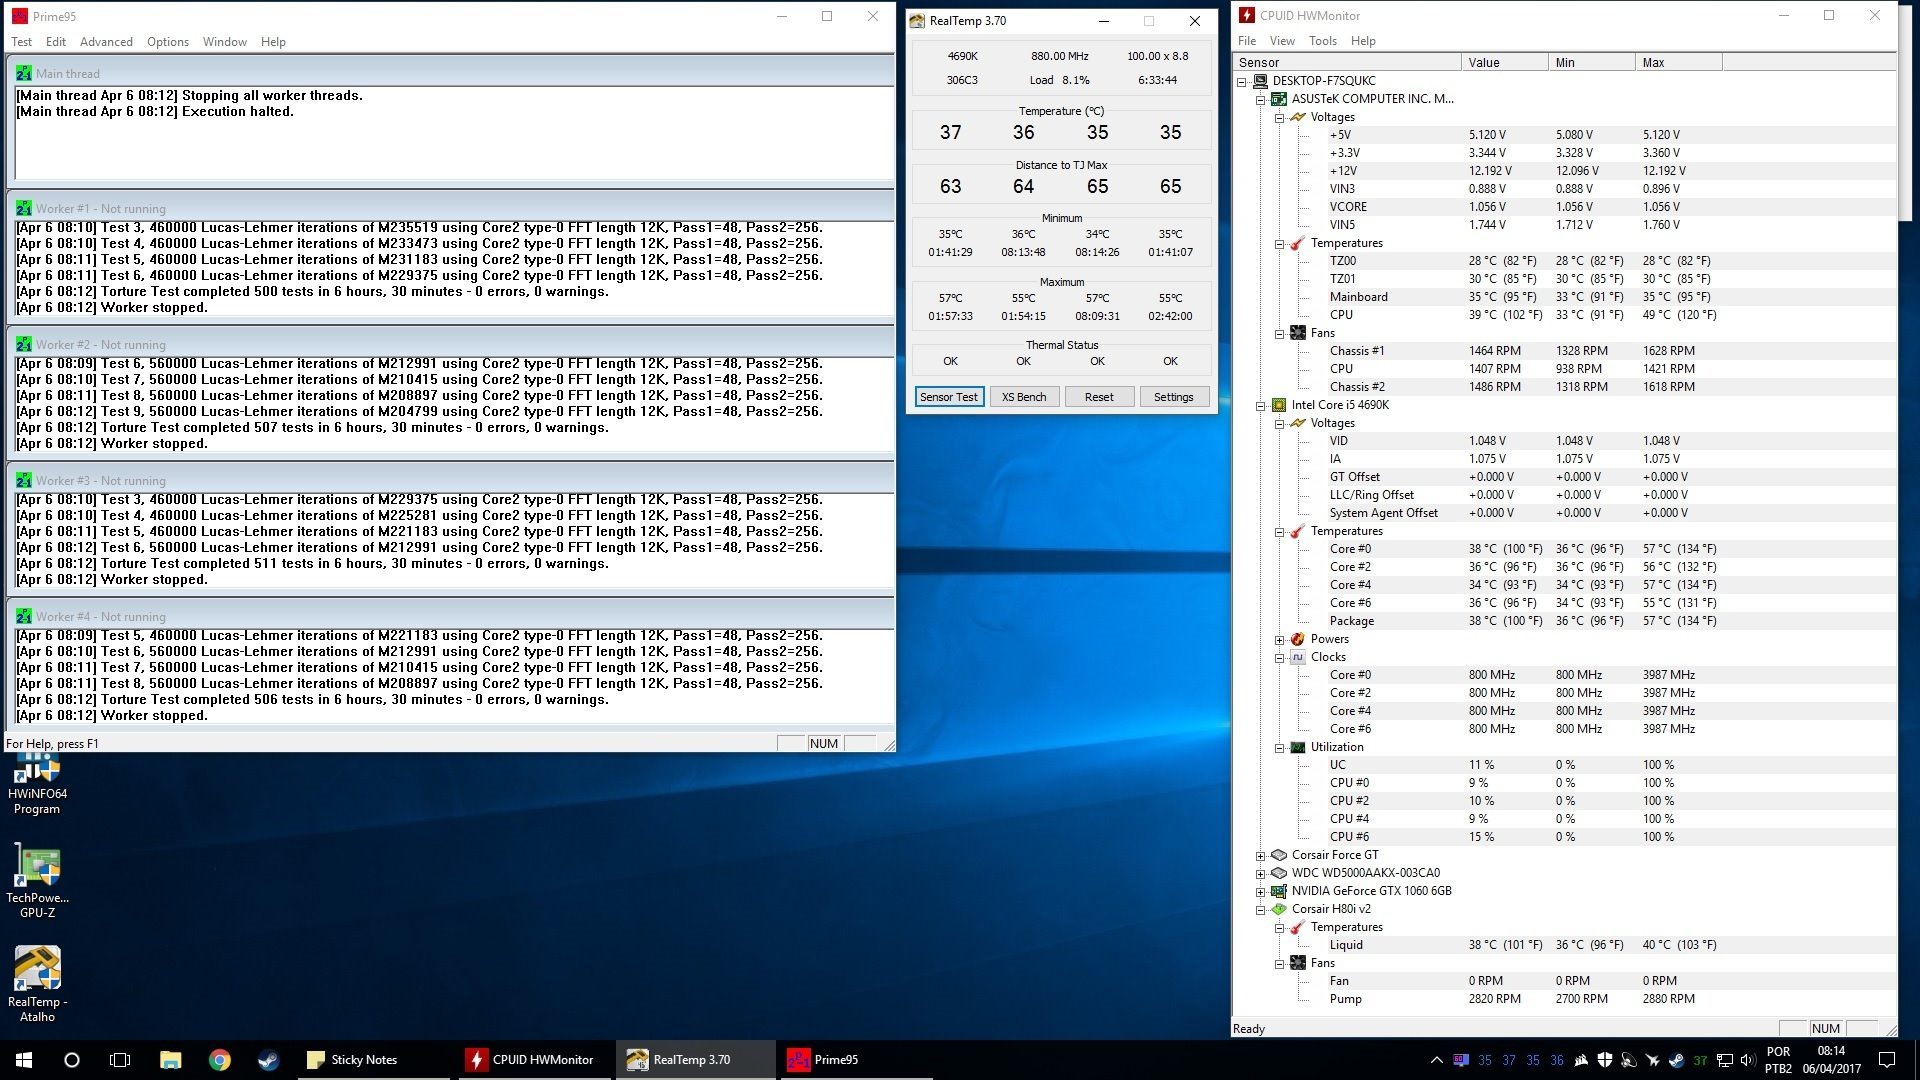1920x1080 pixels.
Task: Open Prime95 Edit menu
Action: (x=56, y=42)
